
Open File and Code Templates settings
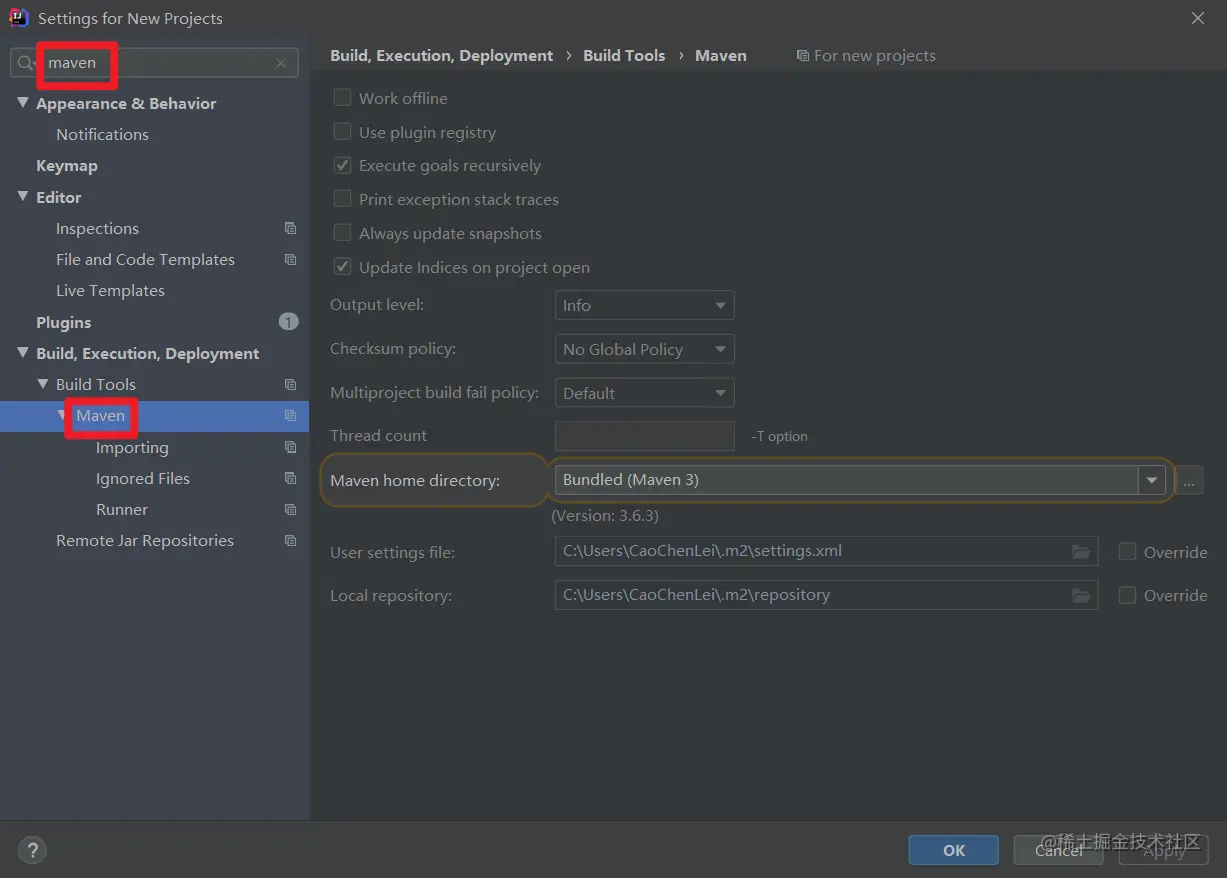(145, 260)
